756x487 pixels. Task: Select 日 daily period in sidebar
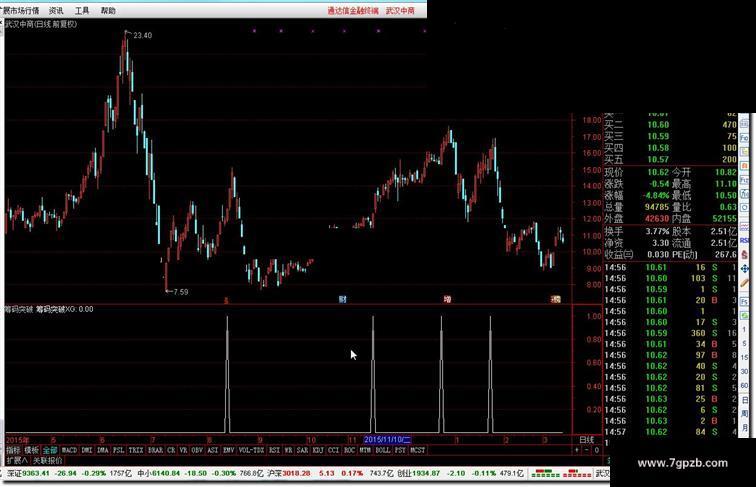tap(744, 400)
